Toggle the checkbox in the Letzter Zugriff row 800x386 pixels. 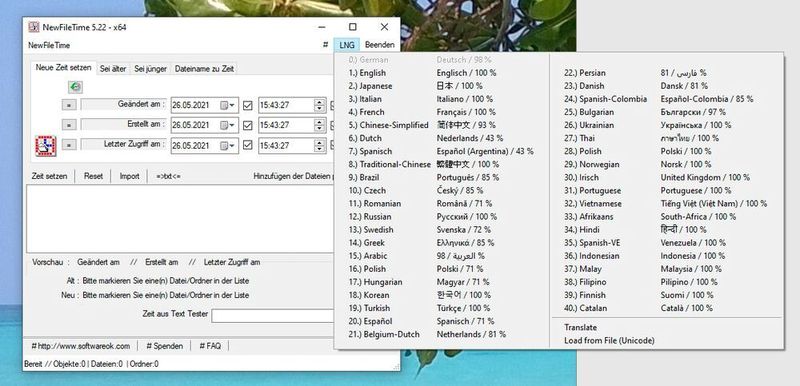point(248,145)
